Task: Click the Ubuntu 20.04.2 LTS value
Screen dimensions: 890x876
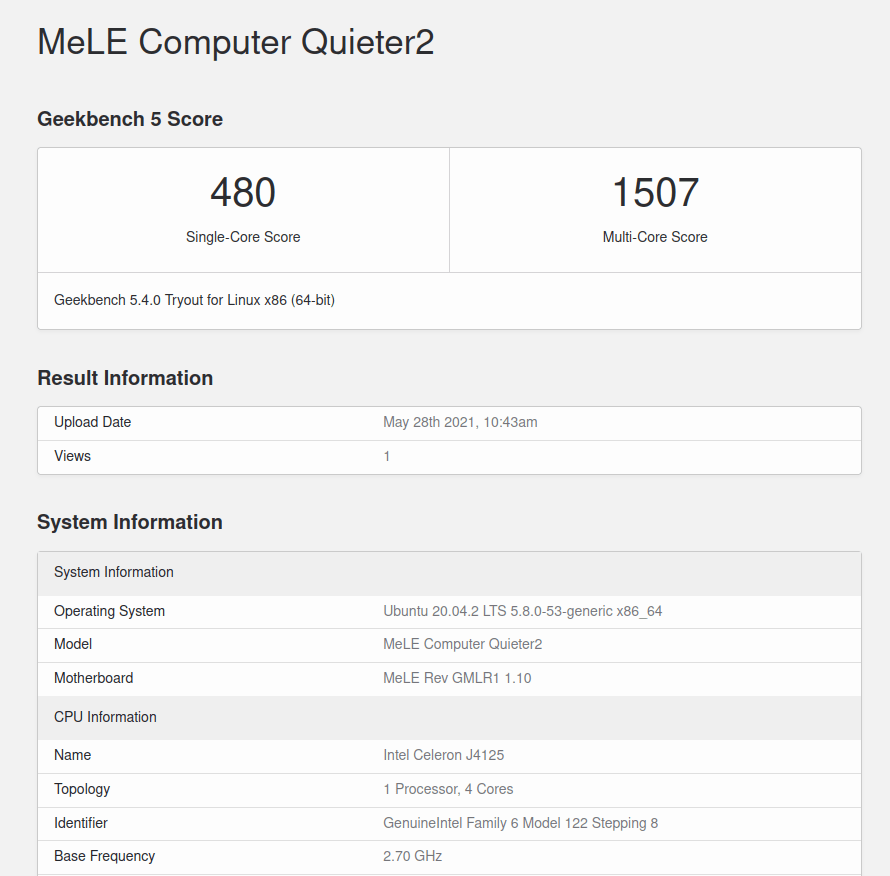Action: point(523,611)
